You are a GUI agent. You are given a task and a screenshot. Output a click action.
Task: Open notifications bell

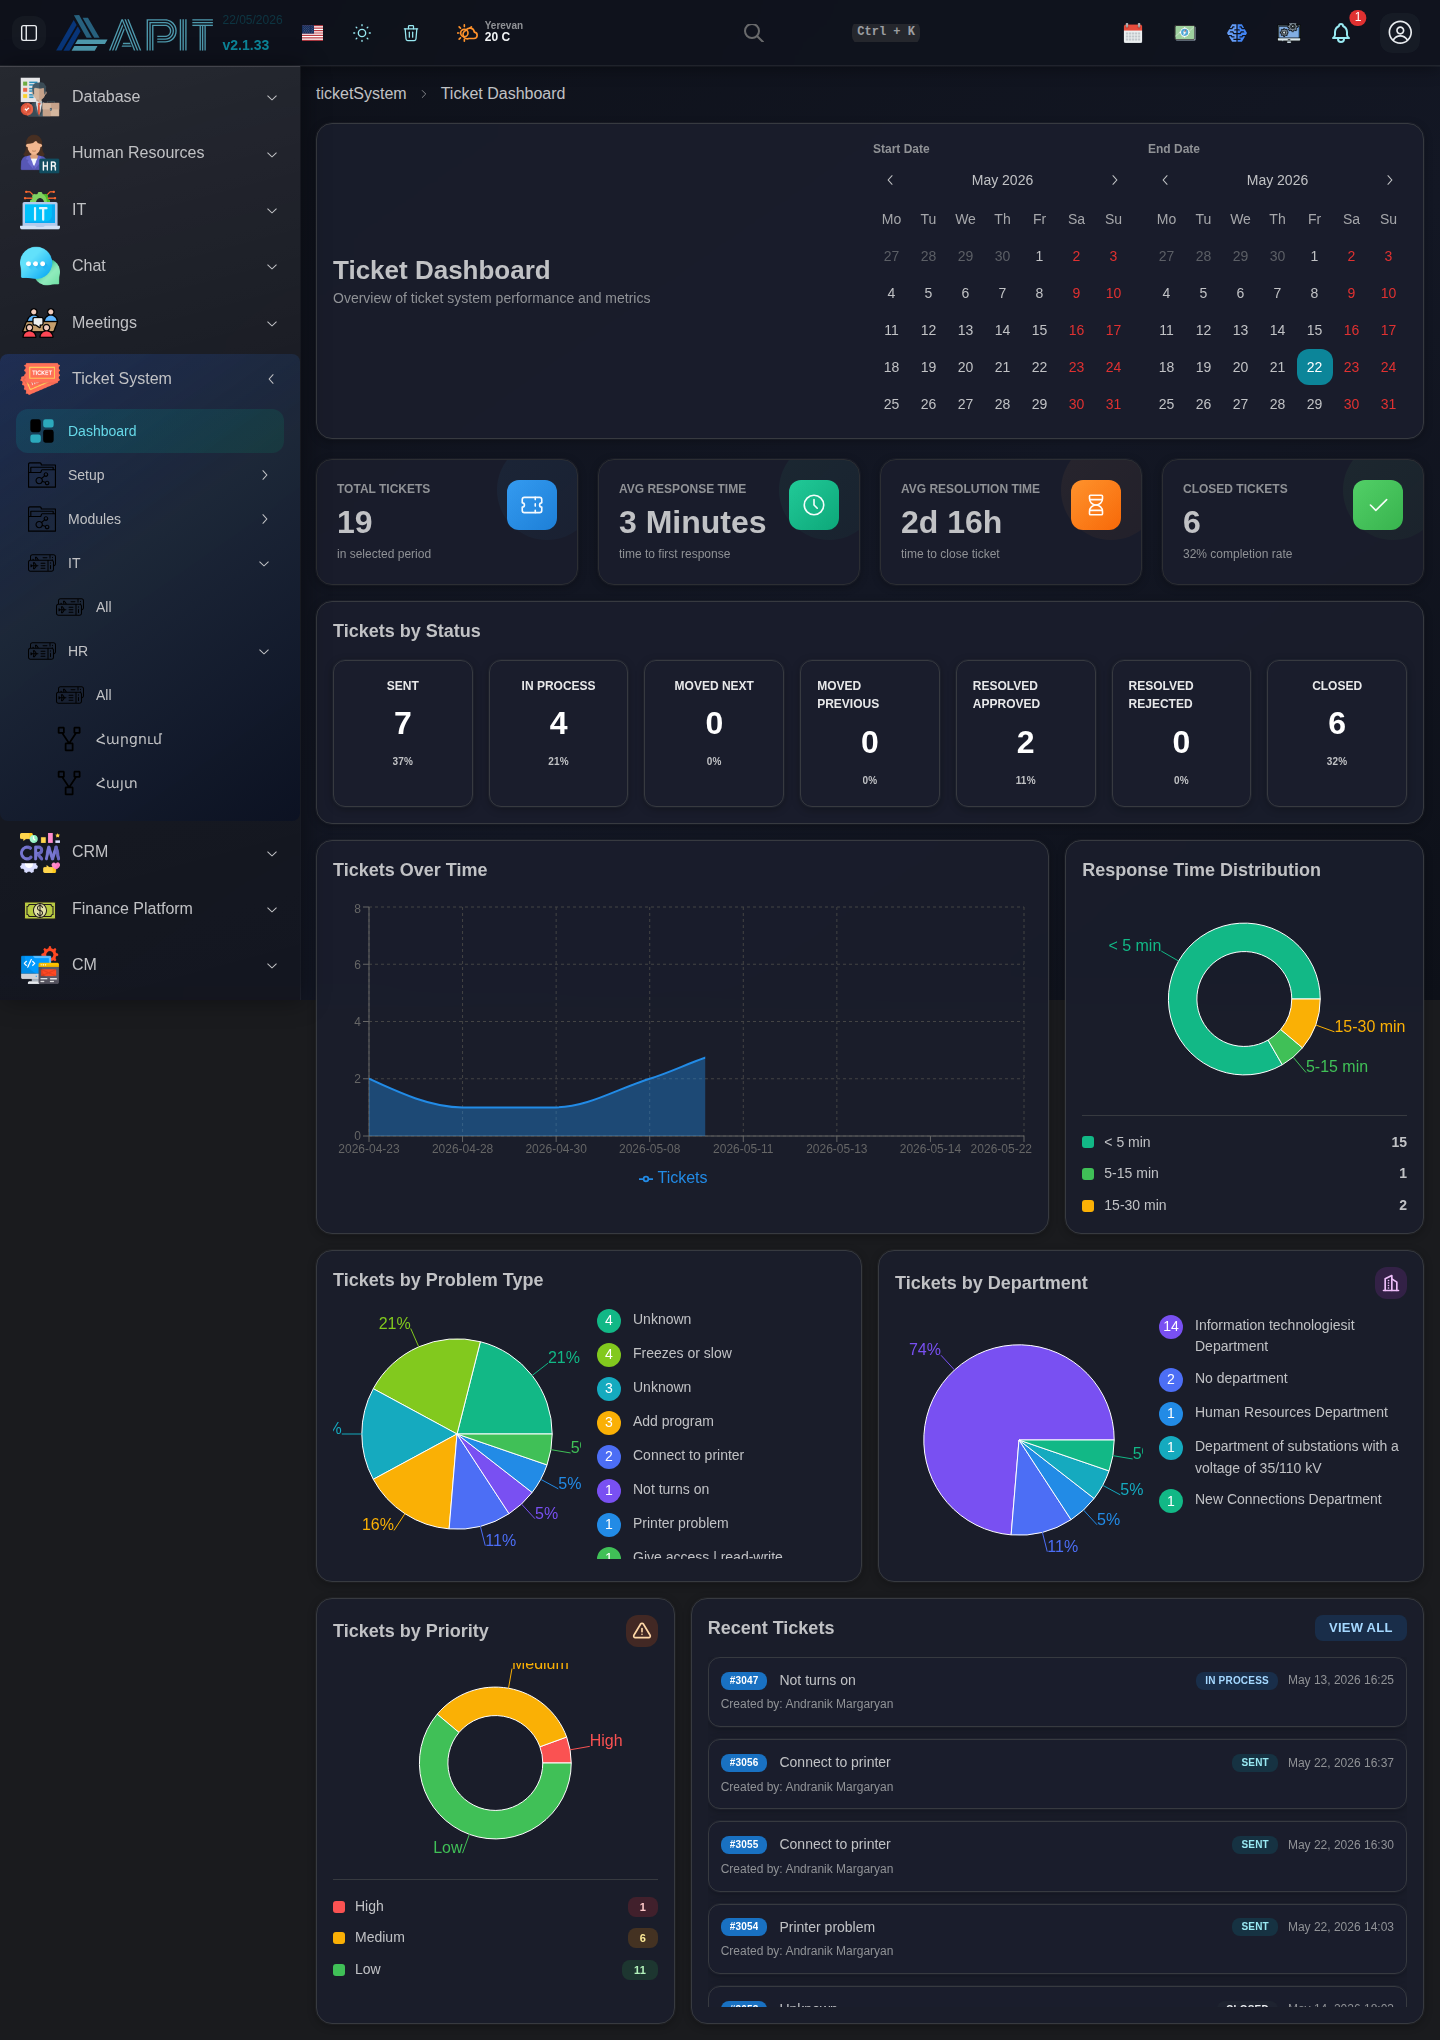(x=1341, y=33)
